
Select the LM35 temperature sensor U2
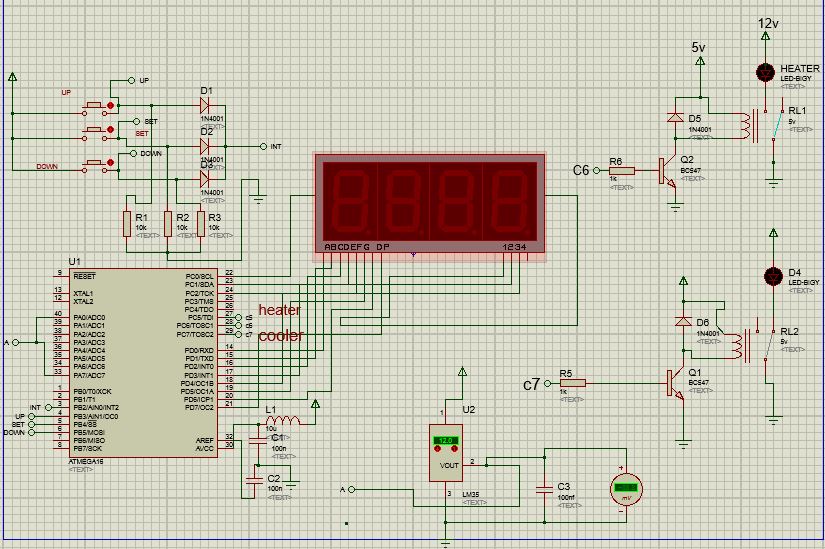click(x=445, y=453)
